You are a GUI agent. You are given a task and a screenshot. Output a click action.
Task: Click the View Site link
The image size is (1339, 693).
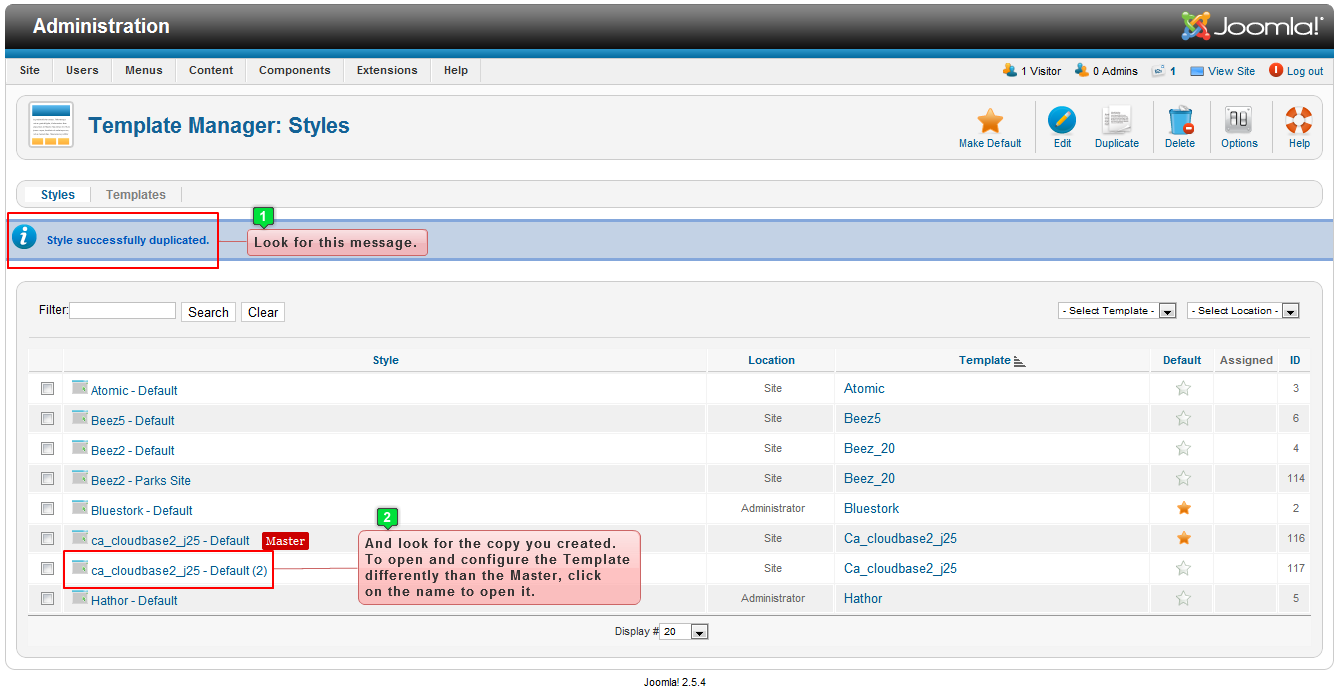1231,71
